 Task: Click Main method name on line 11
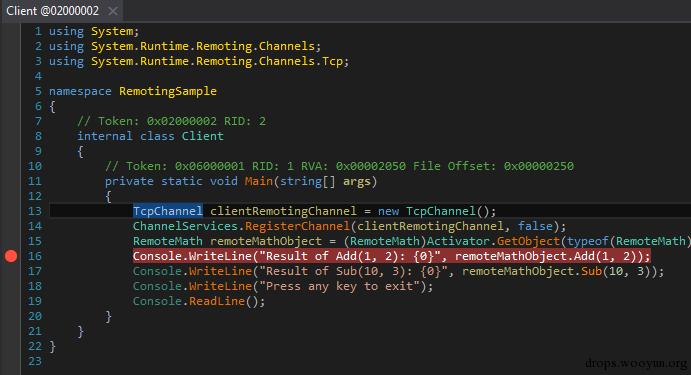click(x=259, y=181)
